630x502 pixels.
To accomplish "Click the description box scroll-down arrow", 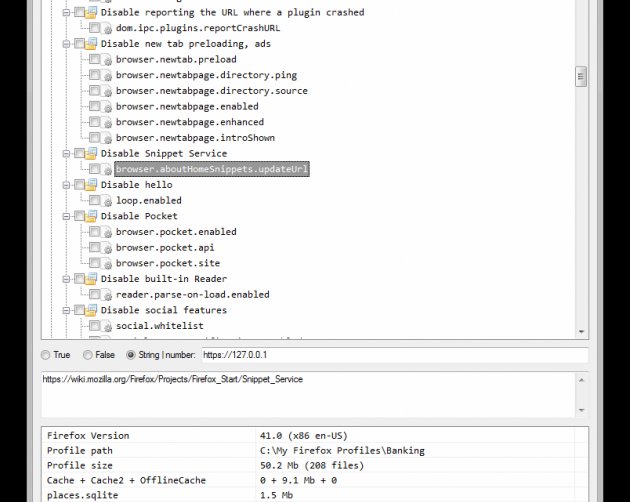I will point(581,410).
